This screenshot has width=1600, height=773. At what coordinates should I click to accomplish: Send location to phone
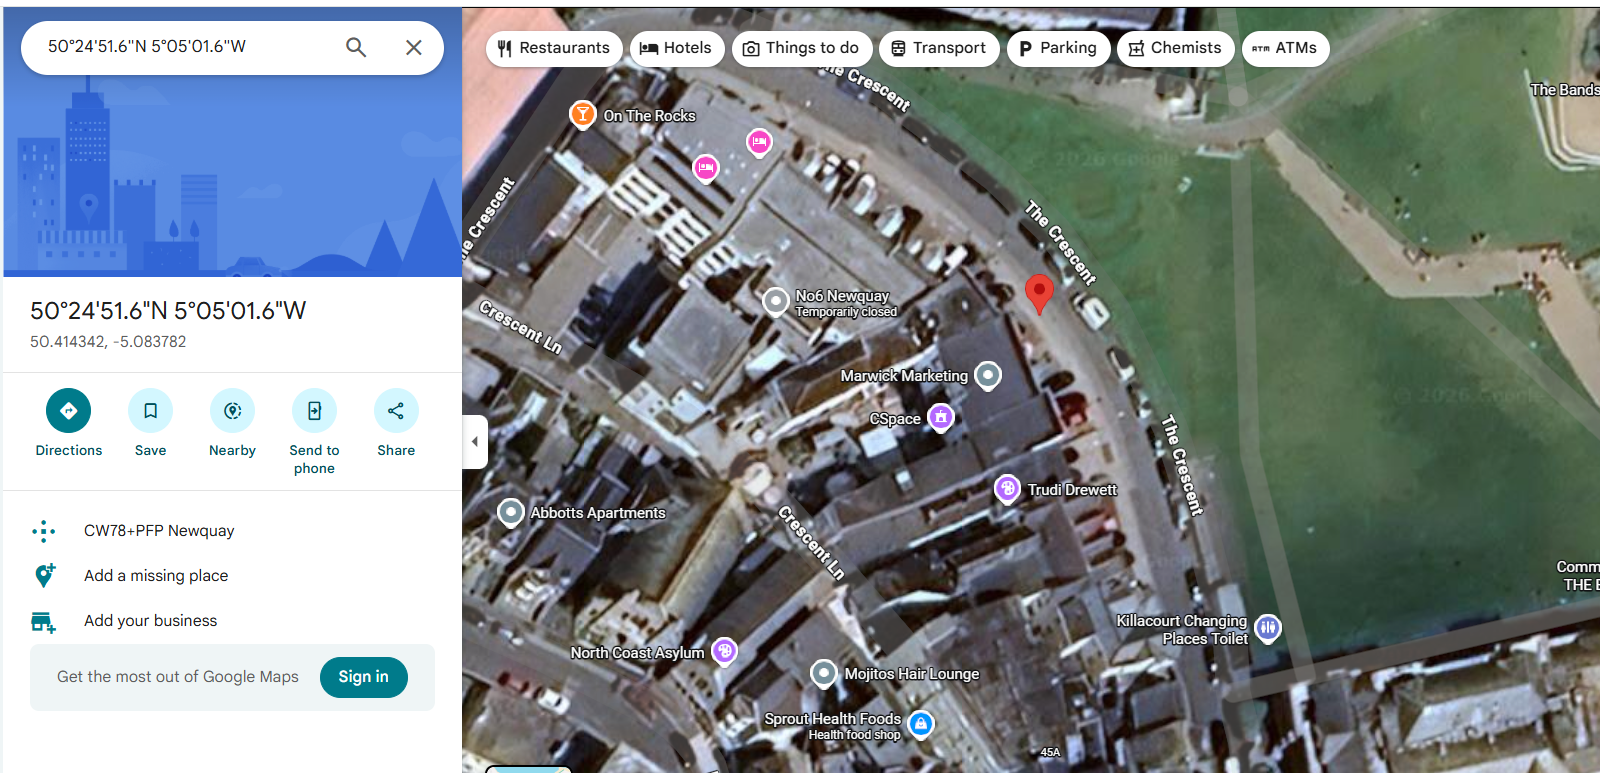[x=314, y=411]
